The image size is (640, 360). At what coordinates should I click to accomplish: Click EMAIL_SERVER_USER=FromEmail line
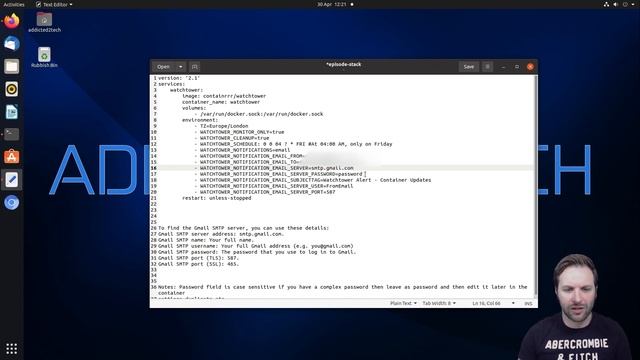pyautogui.click(x=273, y=186)
